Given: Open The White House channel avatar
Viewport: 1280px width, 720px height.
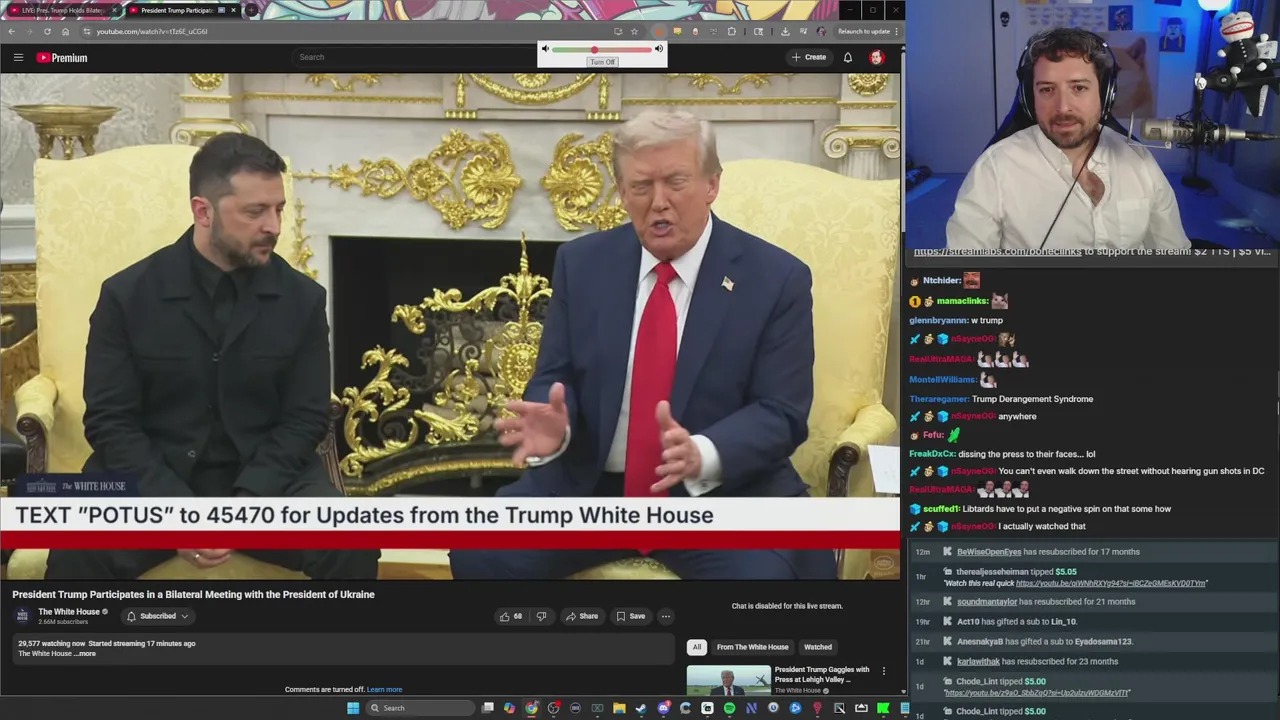Looking at the screenshot, I should pyautogui.click(x=22, y=616).
